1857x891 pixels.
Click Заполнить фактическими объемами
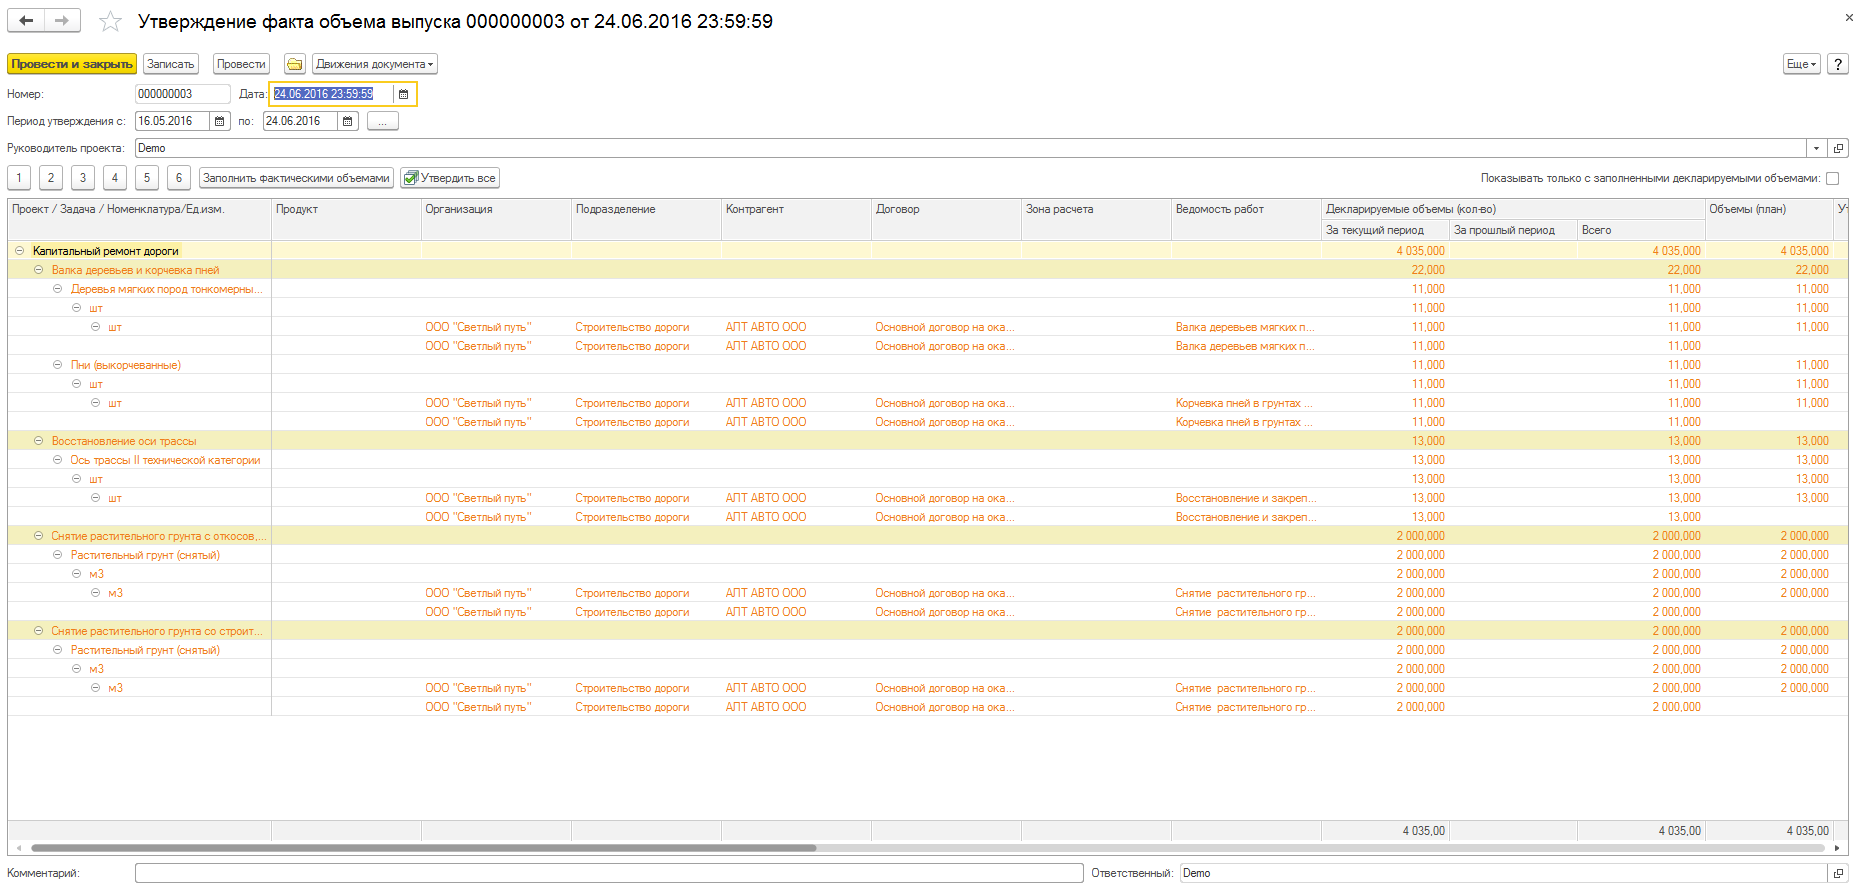pos(296,178)
